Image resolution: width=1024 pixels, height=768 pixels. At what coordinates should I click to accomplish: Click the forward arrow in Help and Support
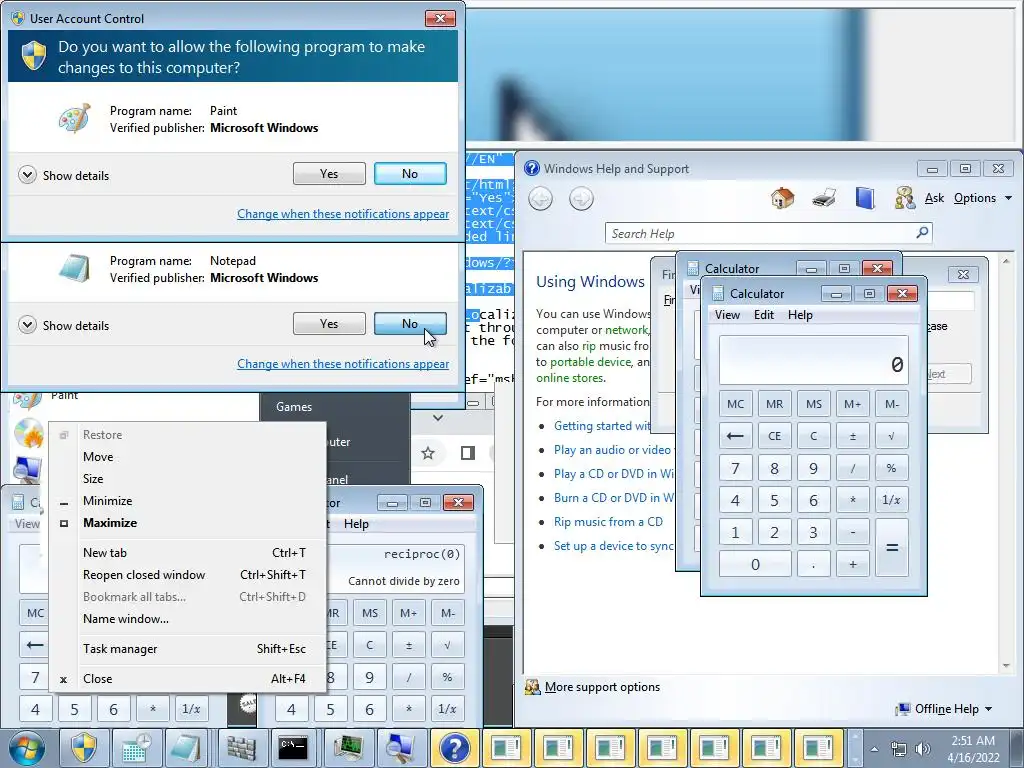(x=581, y=199)
